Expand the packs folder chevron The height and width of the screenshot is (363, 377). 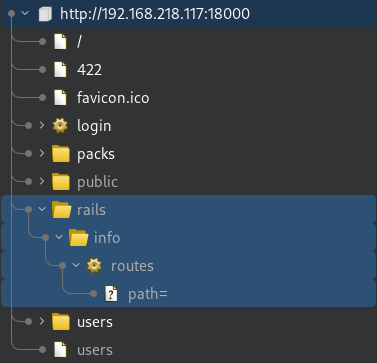pos(42,153)
